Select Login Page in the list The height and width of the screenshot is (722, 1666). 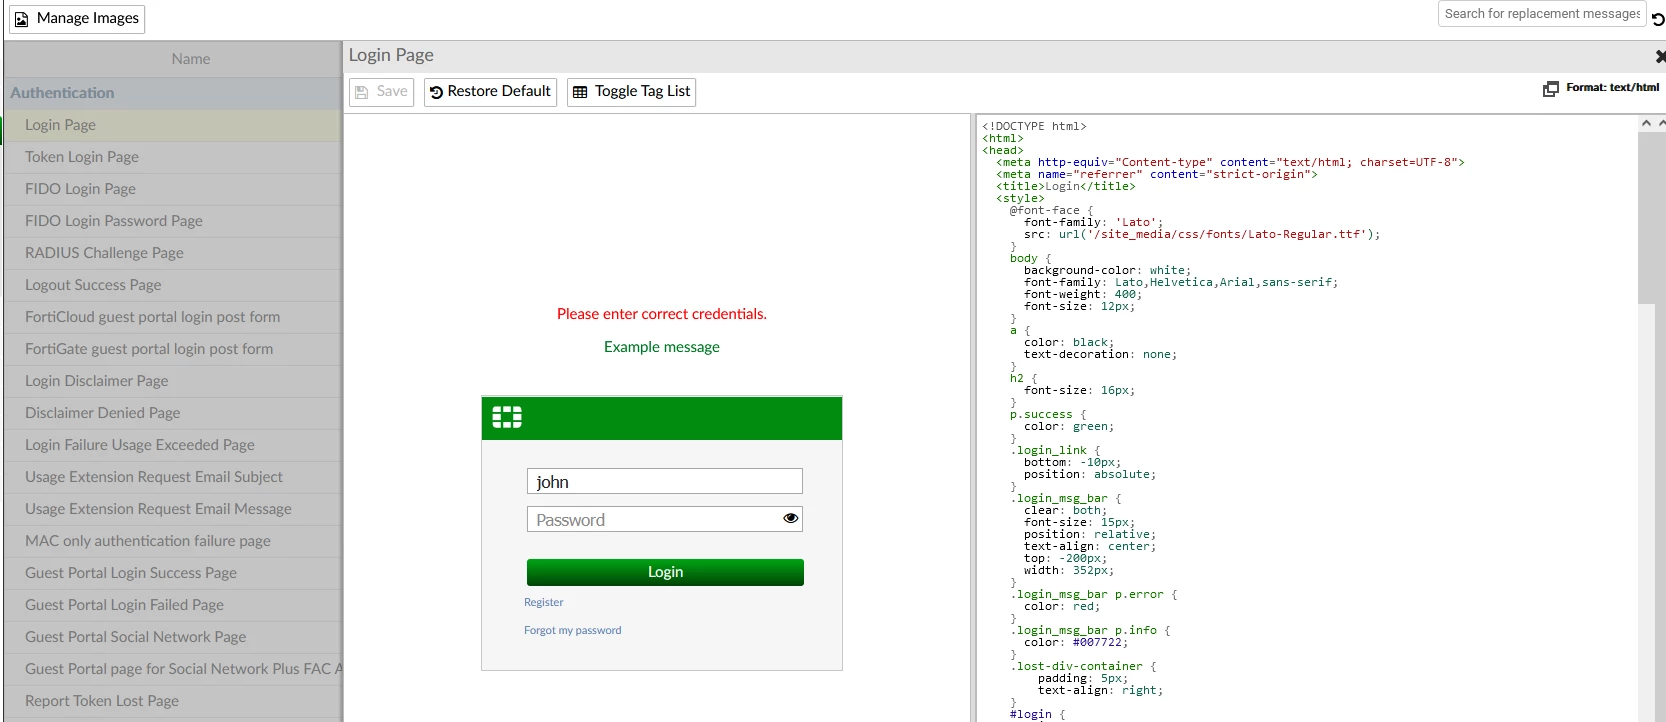coord(173,125)
